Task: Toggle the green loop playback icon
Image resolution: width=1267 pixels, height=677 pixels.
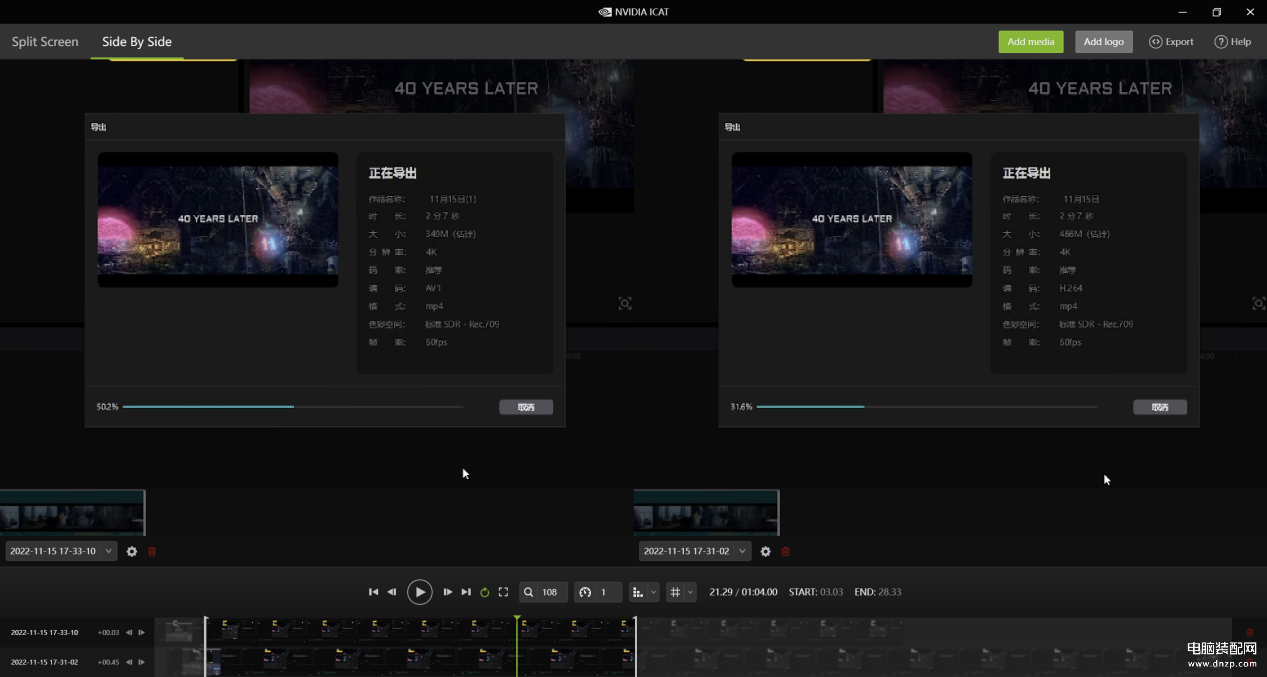Action: point(485,592)
